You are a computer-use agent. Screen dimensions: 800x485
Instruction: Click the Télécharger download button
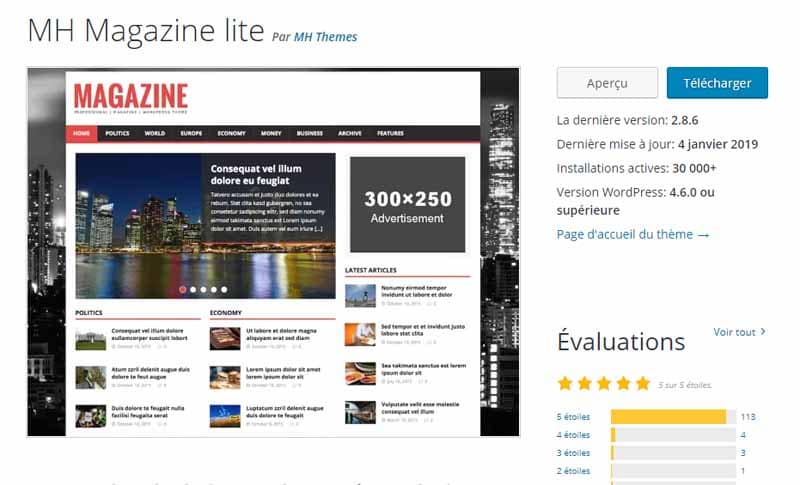coord(717,83)
